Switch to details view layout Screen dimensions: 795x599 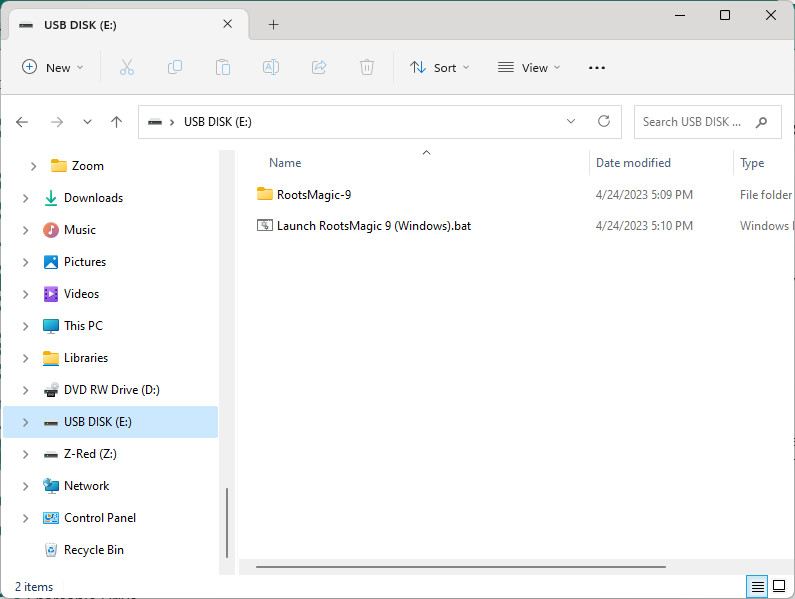(x=758, y=586)
